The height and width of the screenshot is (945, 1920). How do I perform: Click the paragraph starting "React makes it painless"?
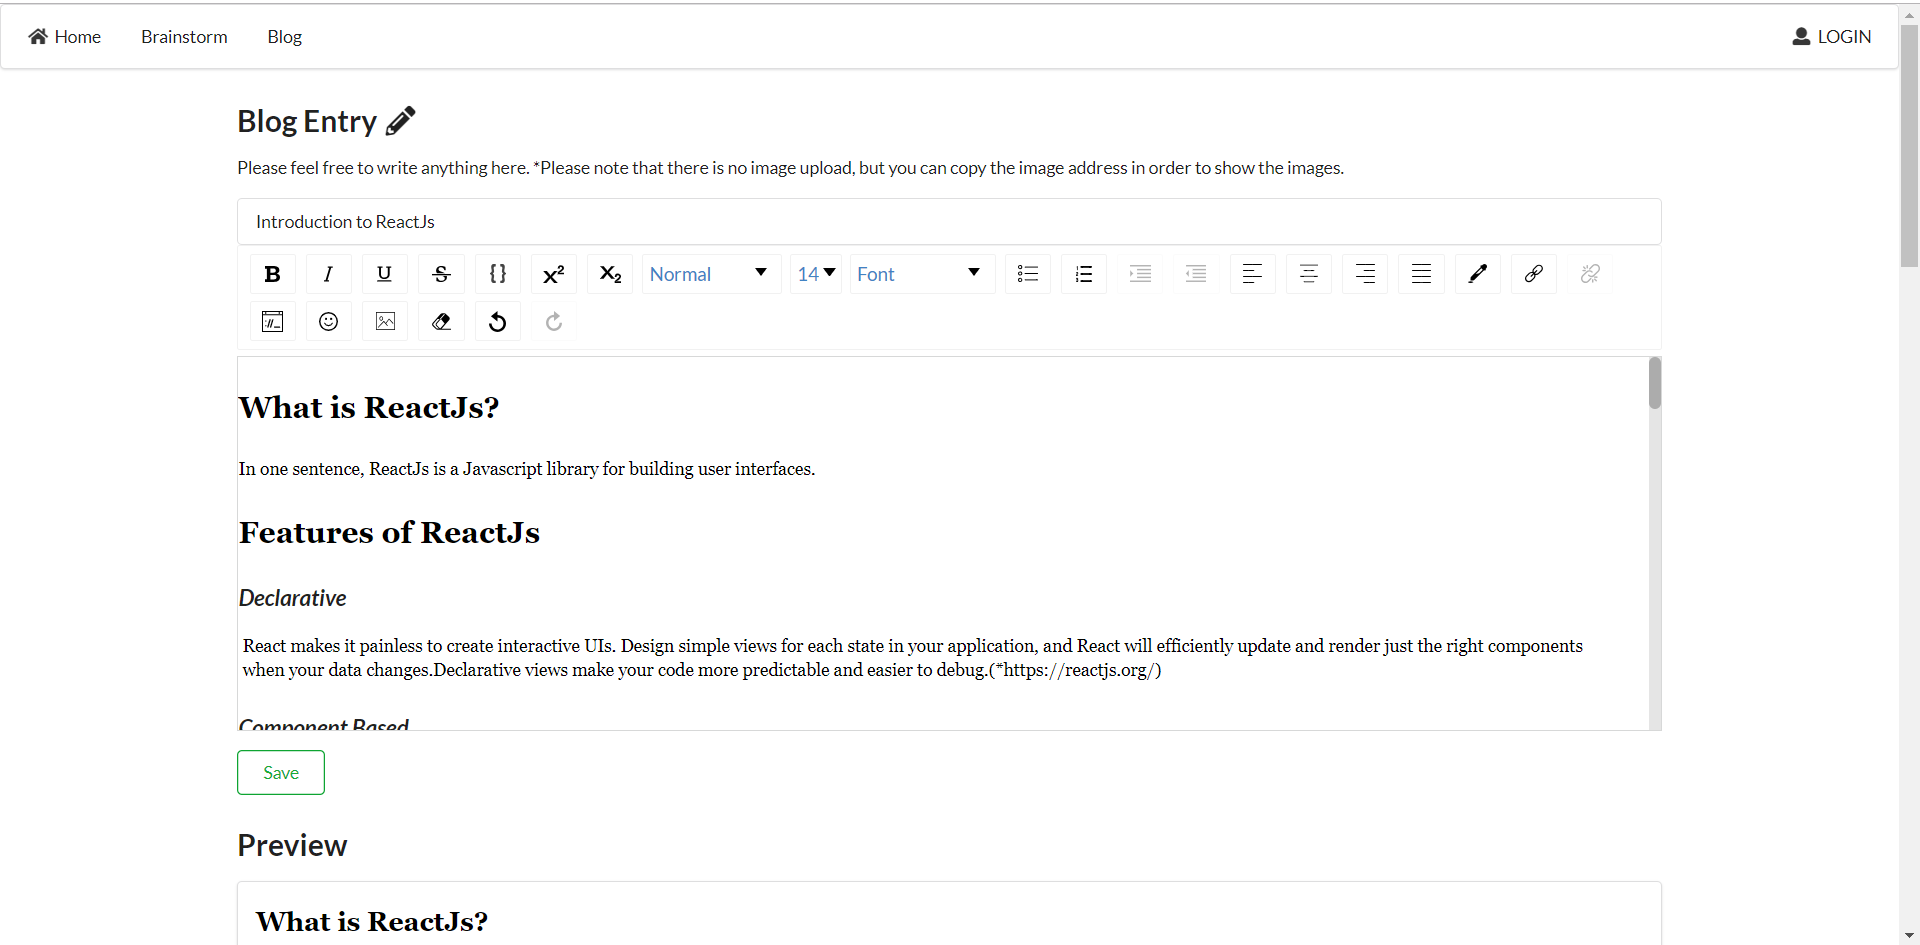tap(913, 658)
